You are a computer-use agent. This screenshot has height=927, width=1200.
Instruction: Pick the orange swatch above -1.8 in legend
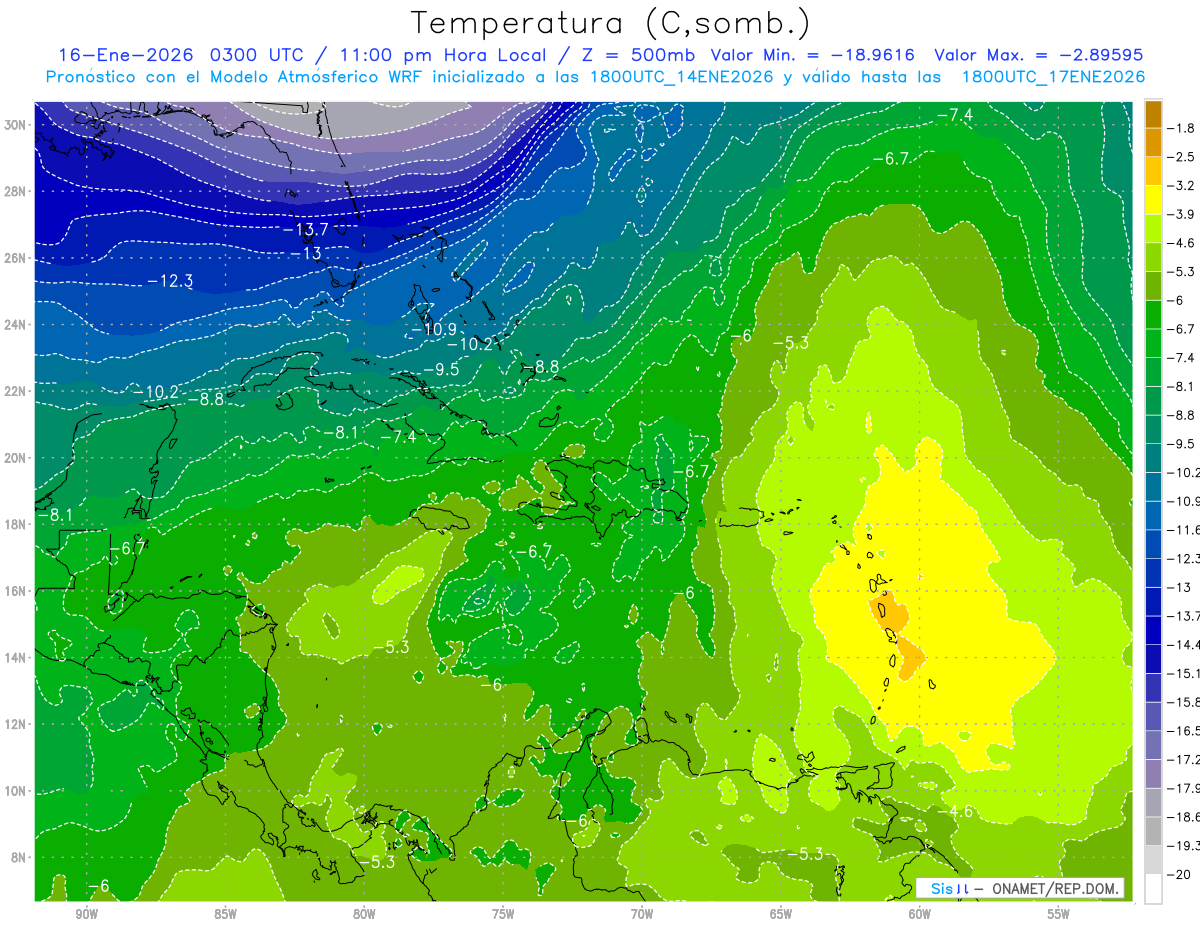click(x=1153, y=114)
